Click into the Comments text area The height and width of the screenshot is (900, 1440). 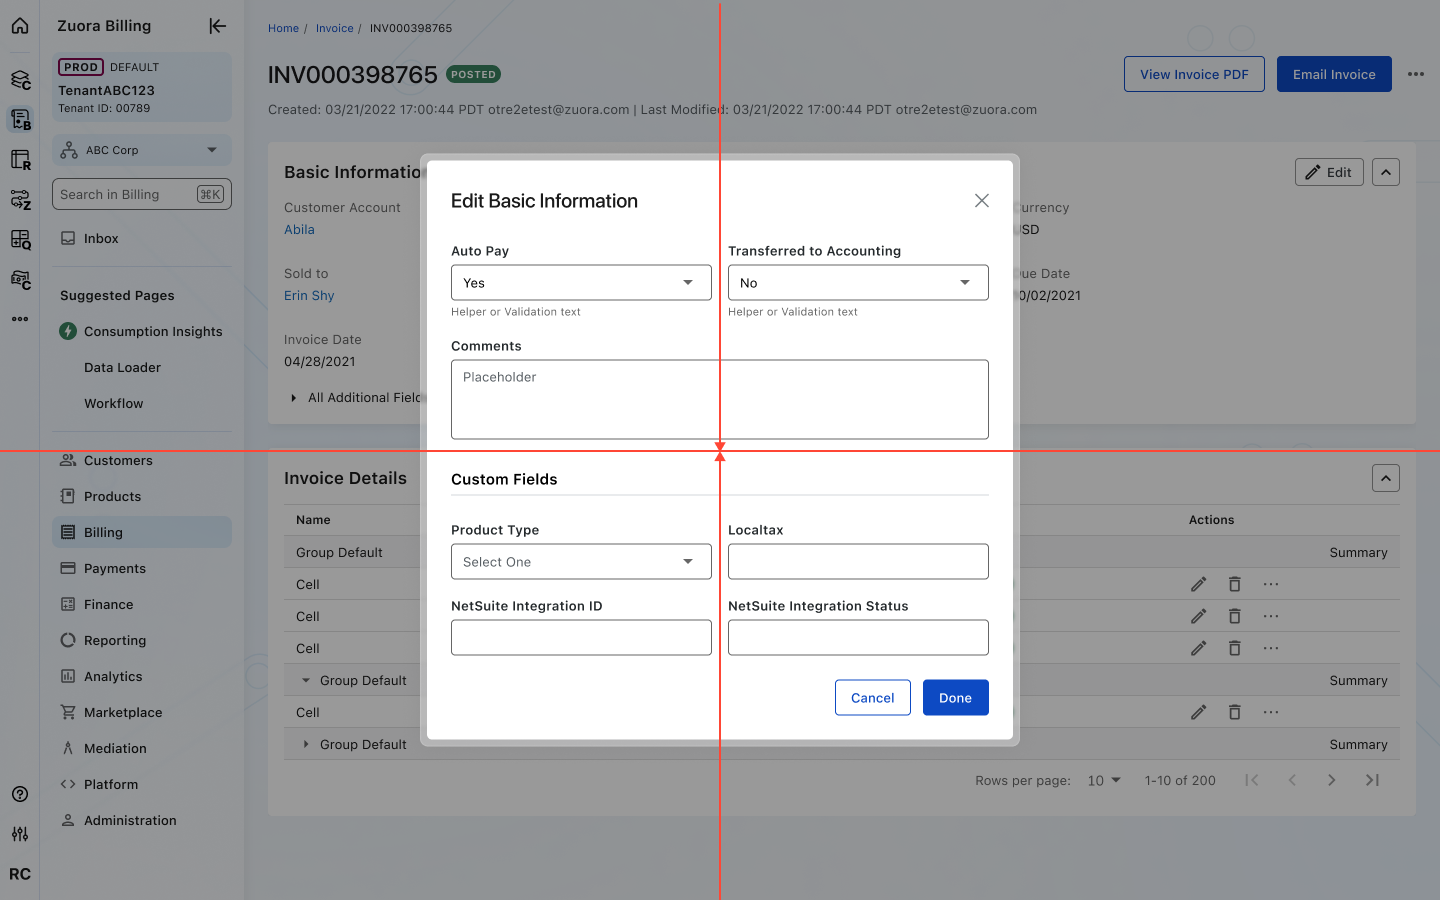pos(719,400)
